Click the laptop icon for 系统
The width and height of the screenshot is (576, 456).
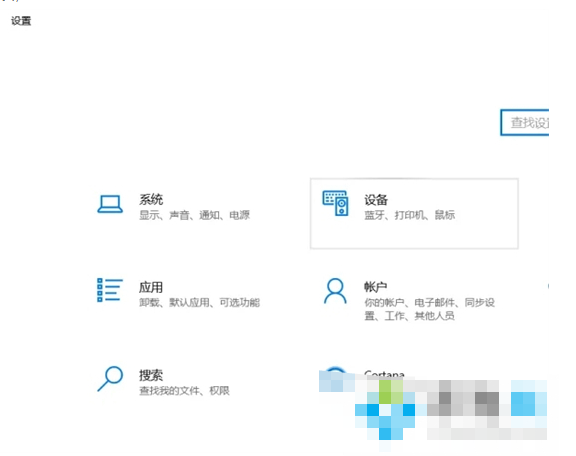[x=110, y=204]
